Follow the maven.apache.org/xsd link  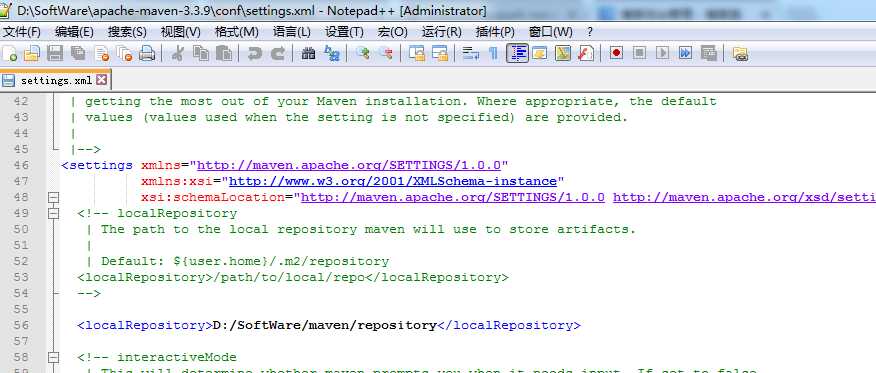coord(744,197)
